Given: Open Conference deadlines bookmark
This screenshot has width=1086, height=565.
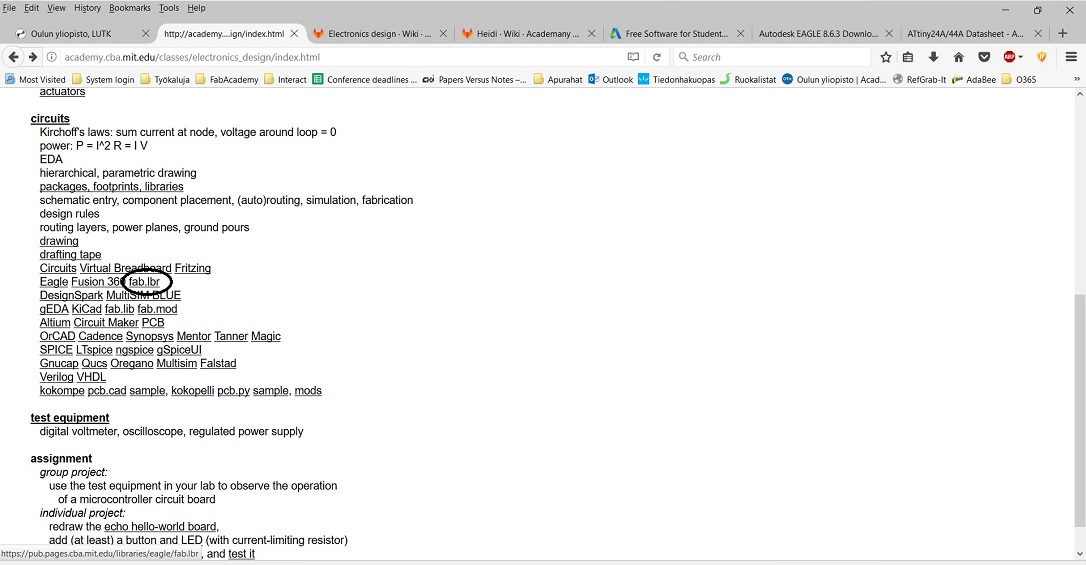Looking at the screenshot, I should point(365,80).
